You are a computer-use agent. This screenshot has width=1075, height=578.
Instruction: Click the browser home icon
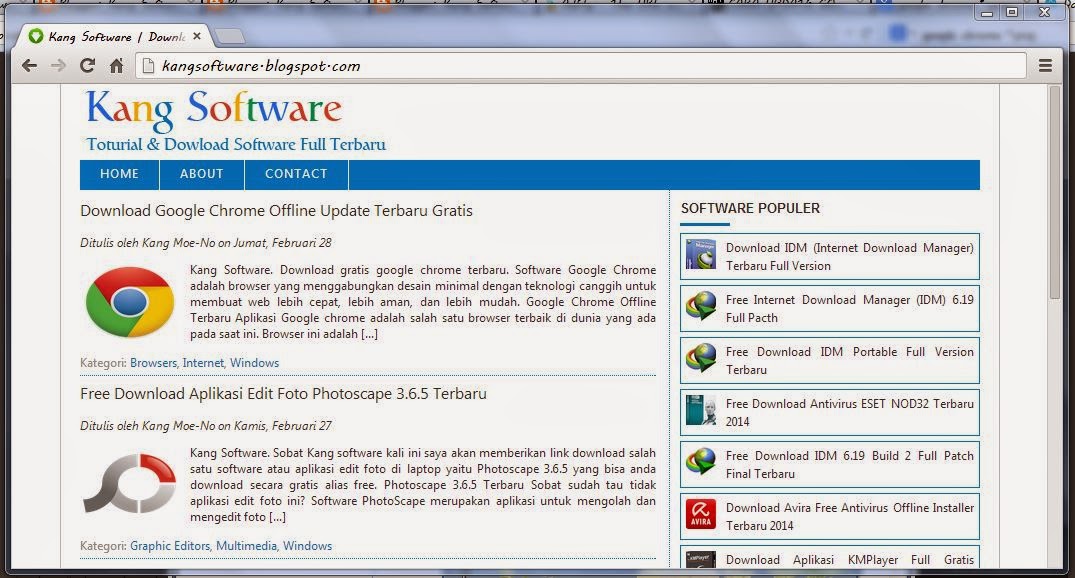(x=115, y=65)
